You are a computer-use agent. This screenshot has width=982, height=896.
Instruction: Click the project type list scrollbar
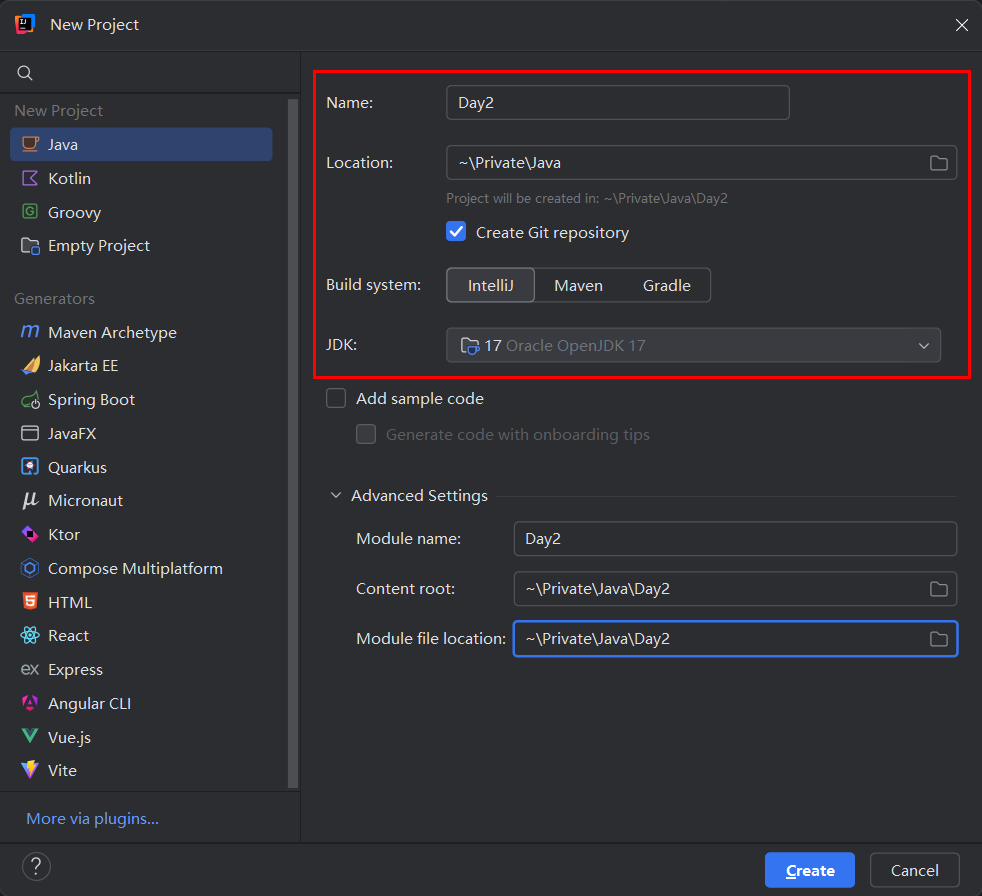pos(292,443)
